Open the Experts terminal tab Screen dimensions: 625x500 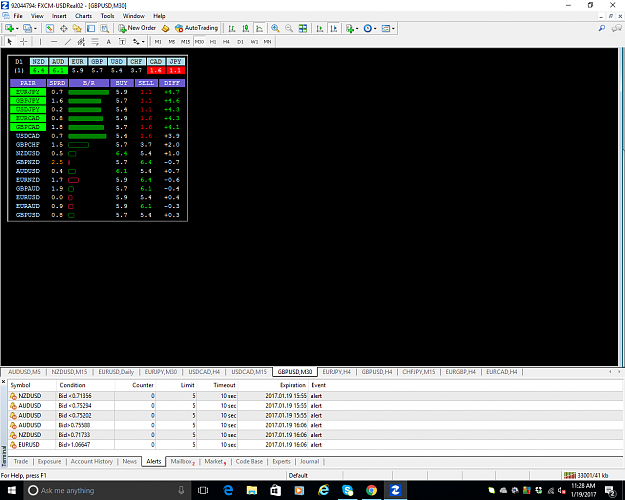click(x=281, y=461)
